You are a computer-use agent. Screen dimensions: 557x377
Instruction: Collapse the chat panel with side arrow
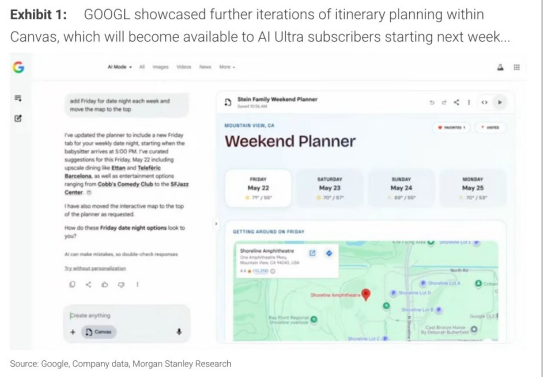pyautogui.click(x=216, y=223)
